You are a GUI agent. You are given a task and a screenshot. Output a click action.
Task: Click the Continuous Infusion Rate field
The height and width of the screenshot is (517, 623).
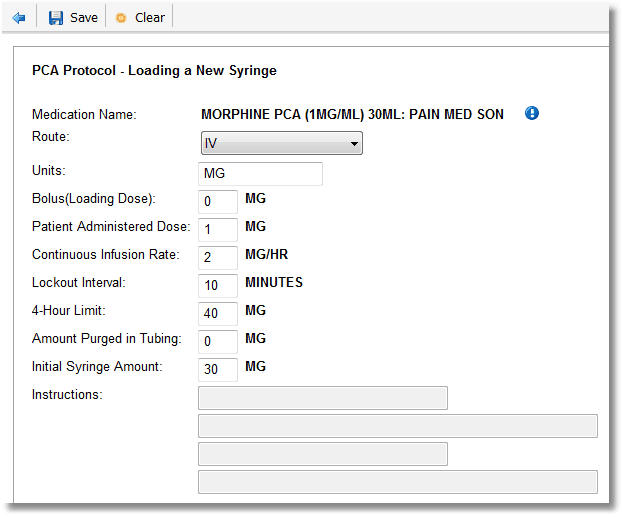(218, 258)
